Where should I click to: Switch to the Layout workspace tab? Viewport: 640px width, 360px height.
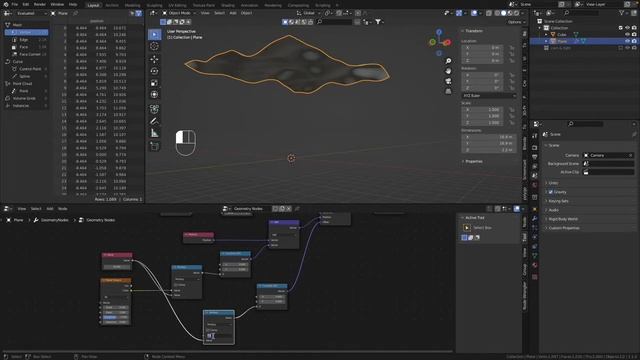[93, 5]
